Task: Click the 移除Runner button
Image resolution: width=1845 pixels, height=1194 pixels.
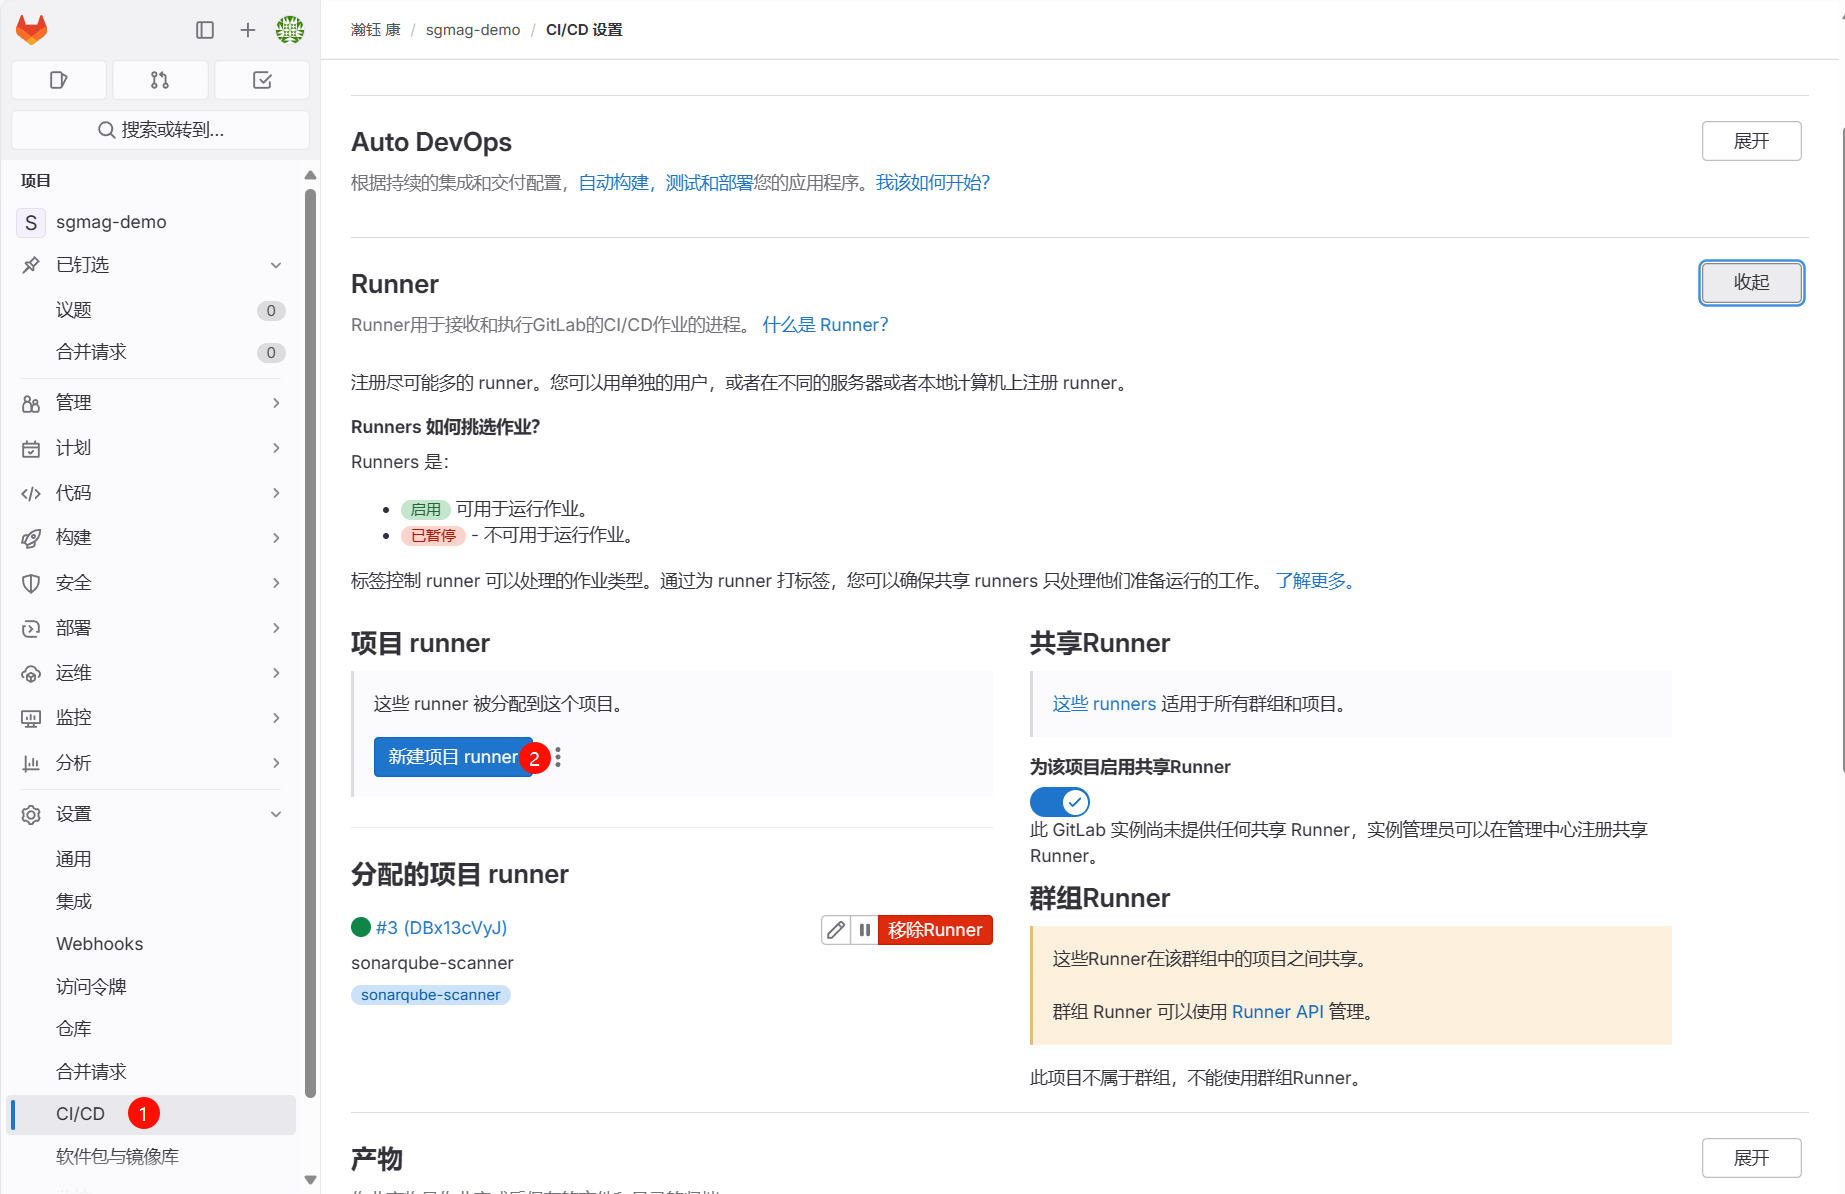Action: pyautogui.click(x=935, y=930)
